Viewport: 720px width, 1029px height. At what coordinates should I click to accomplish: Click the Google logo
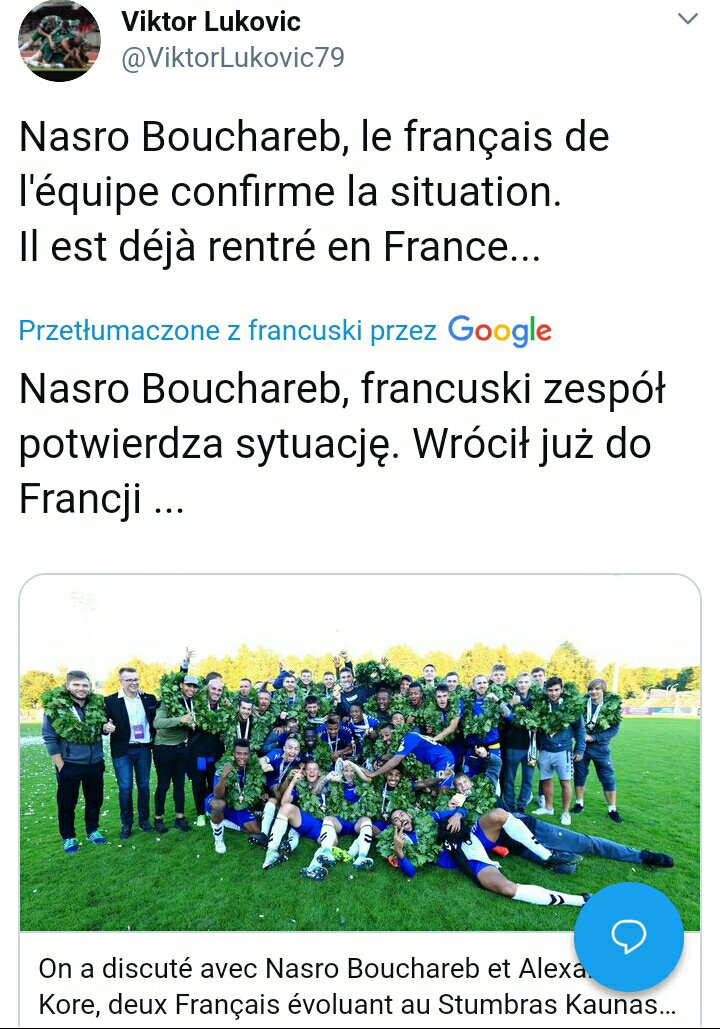click(x=499, y=330)
